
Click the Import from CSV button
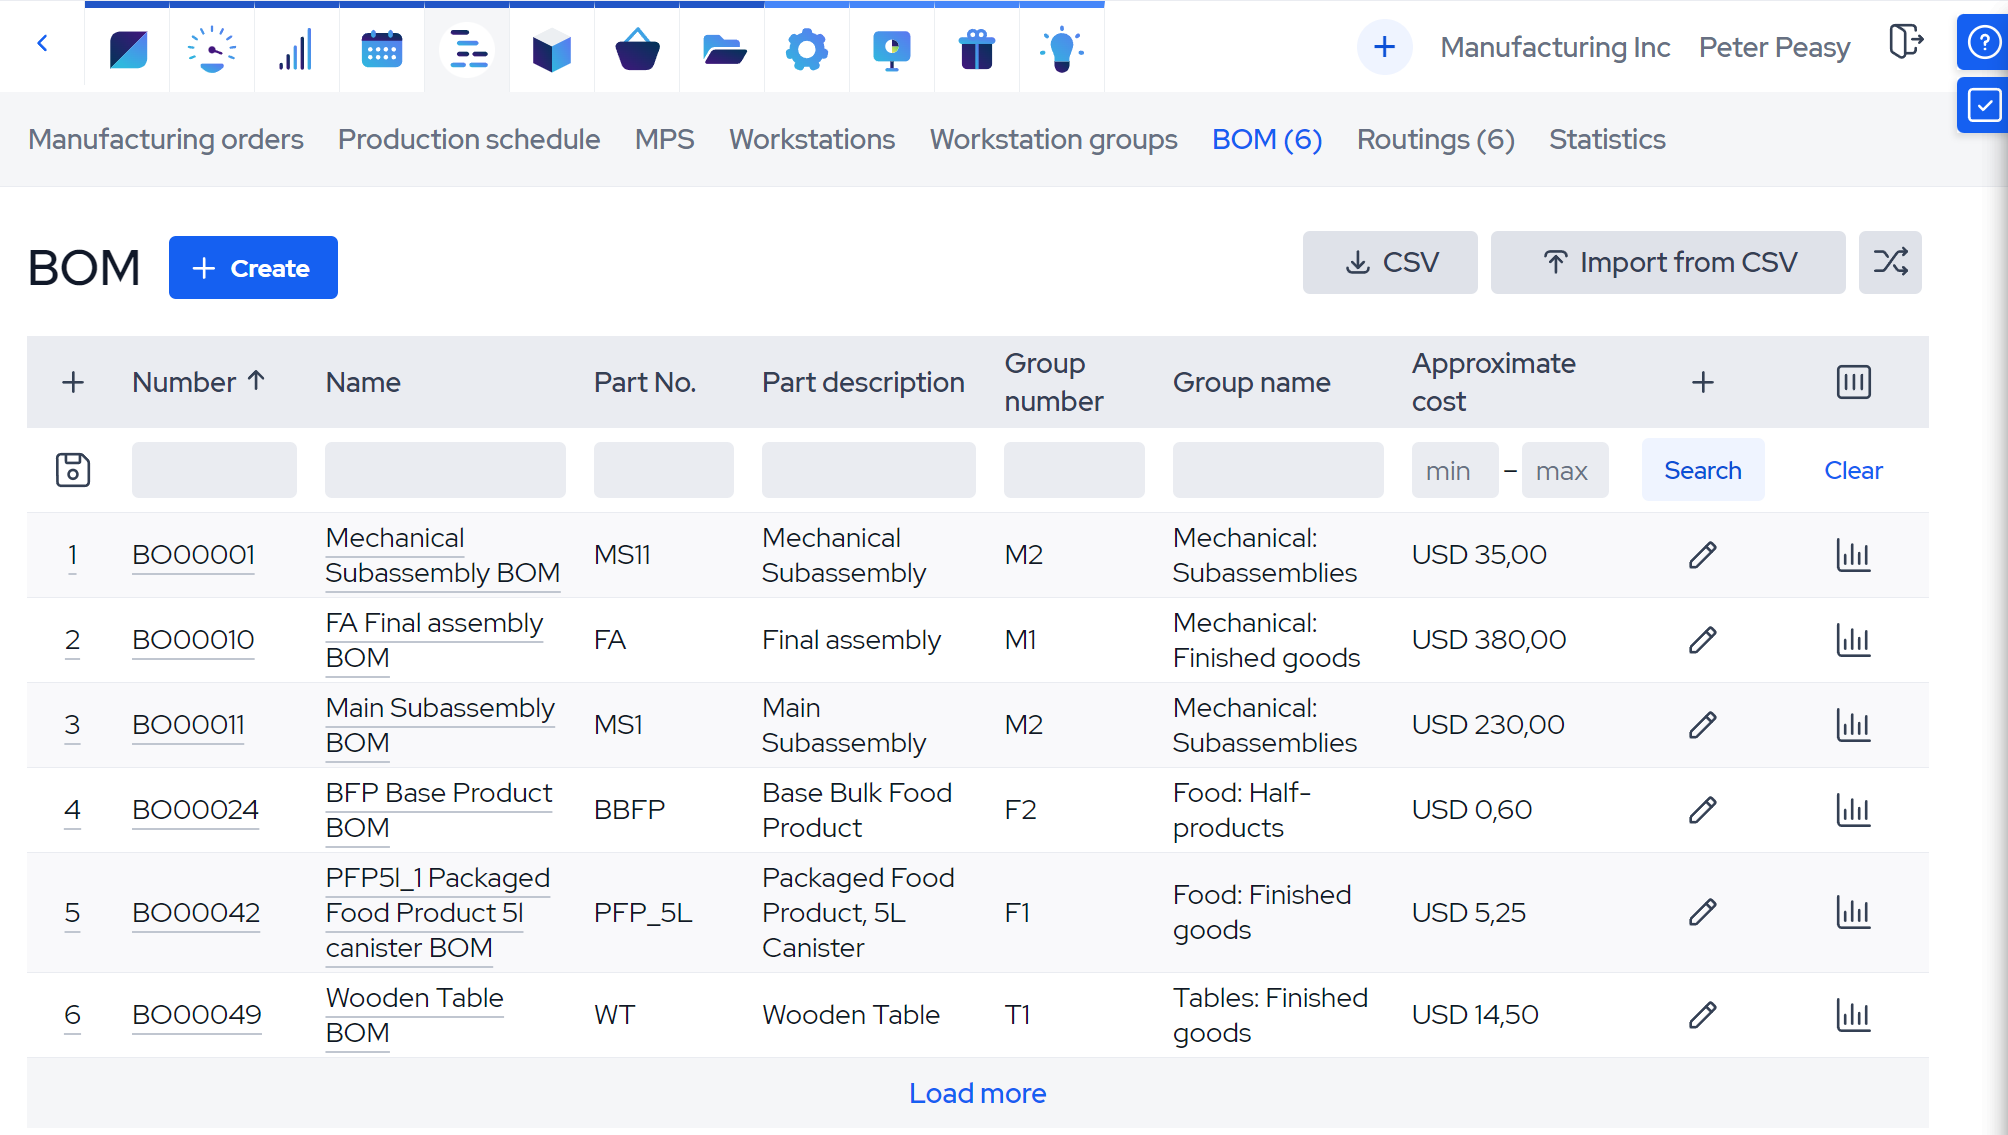click(x=1667, y=263)
